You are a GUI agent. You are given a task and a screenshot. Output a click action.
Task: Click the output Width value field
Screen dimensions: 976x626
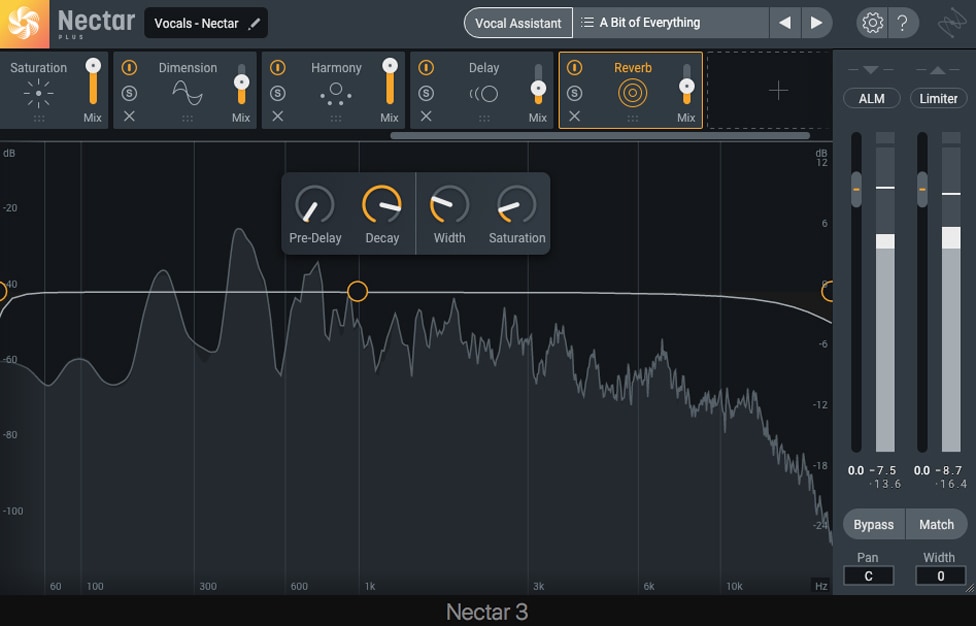click(941, 576)
